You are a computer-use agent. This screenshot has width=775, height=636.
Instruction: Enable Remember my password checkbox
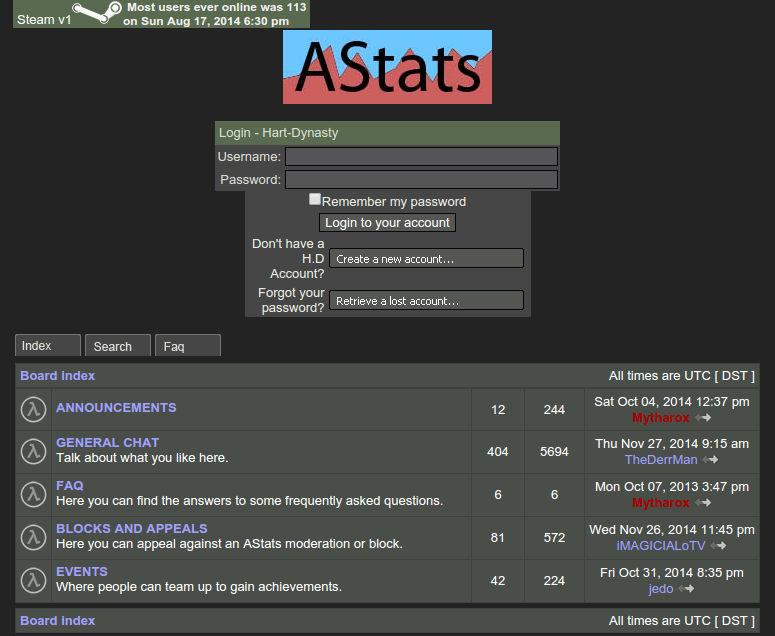click(x=315, y=199)
